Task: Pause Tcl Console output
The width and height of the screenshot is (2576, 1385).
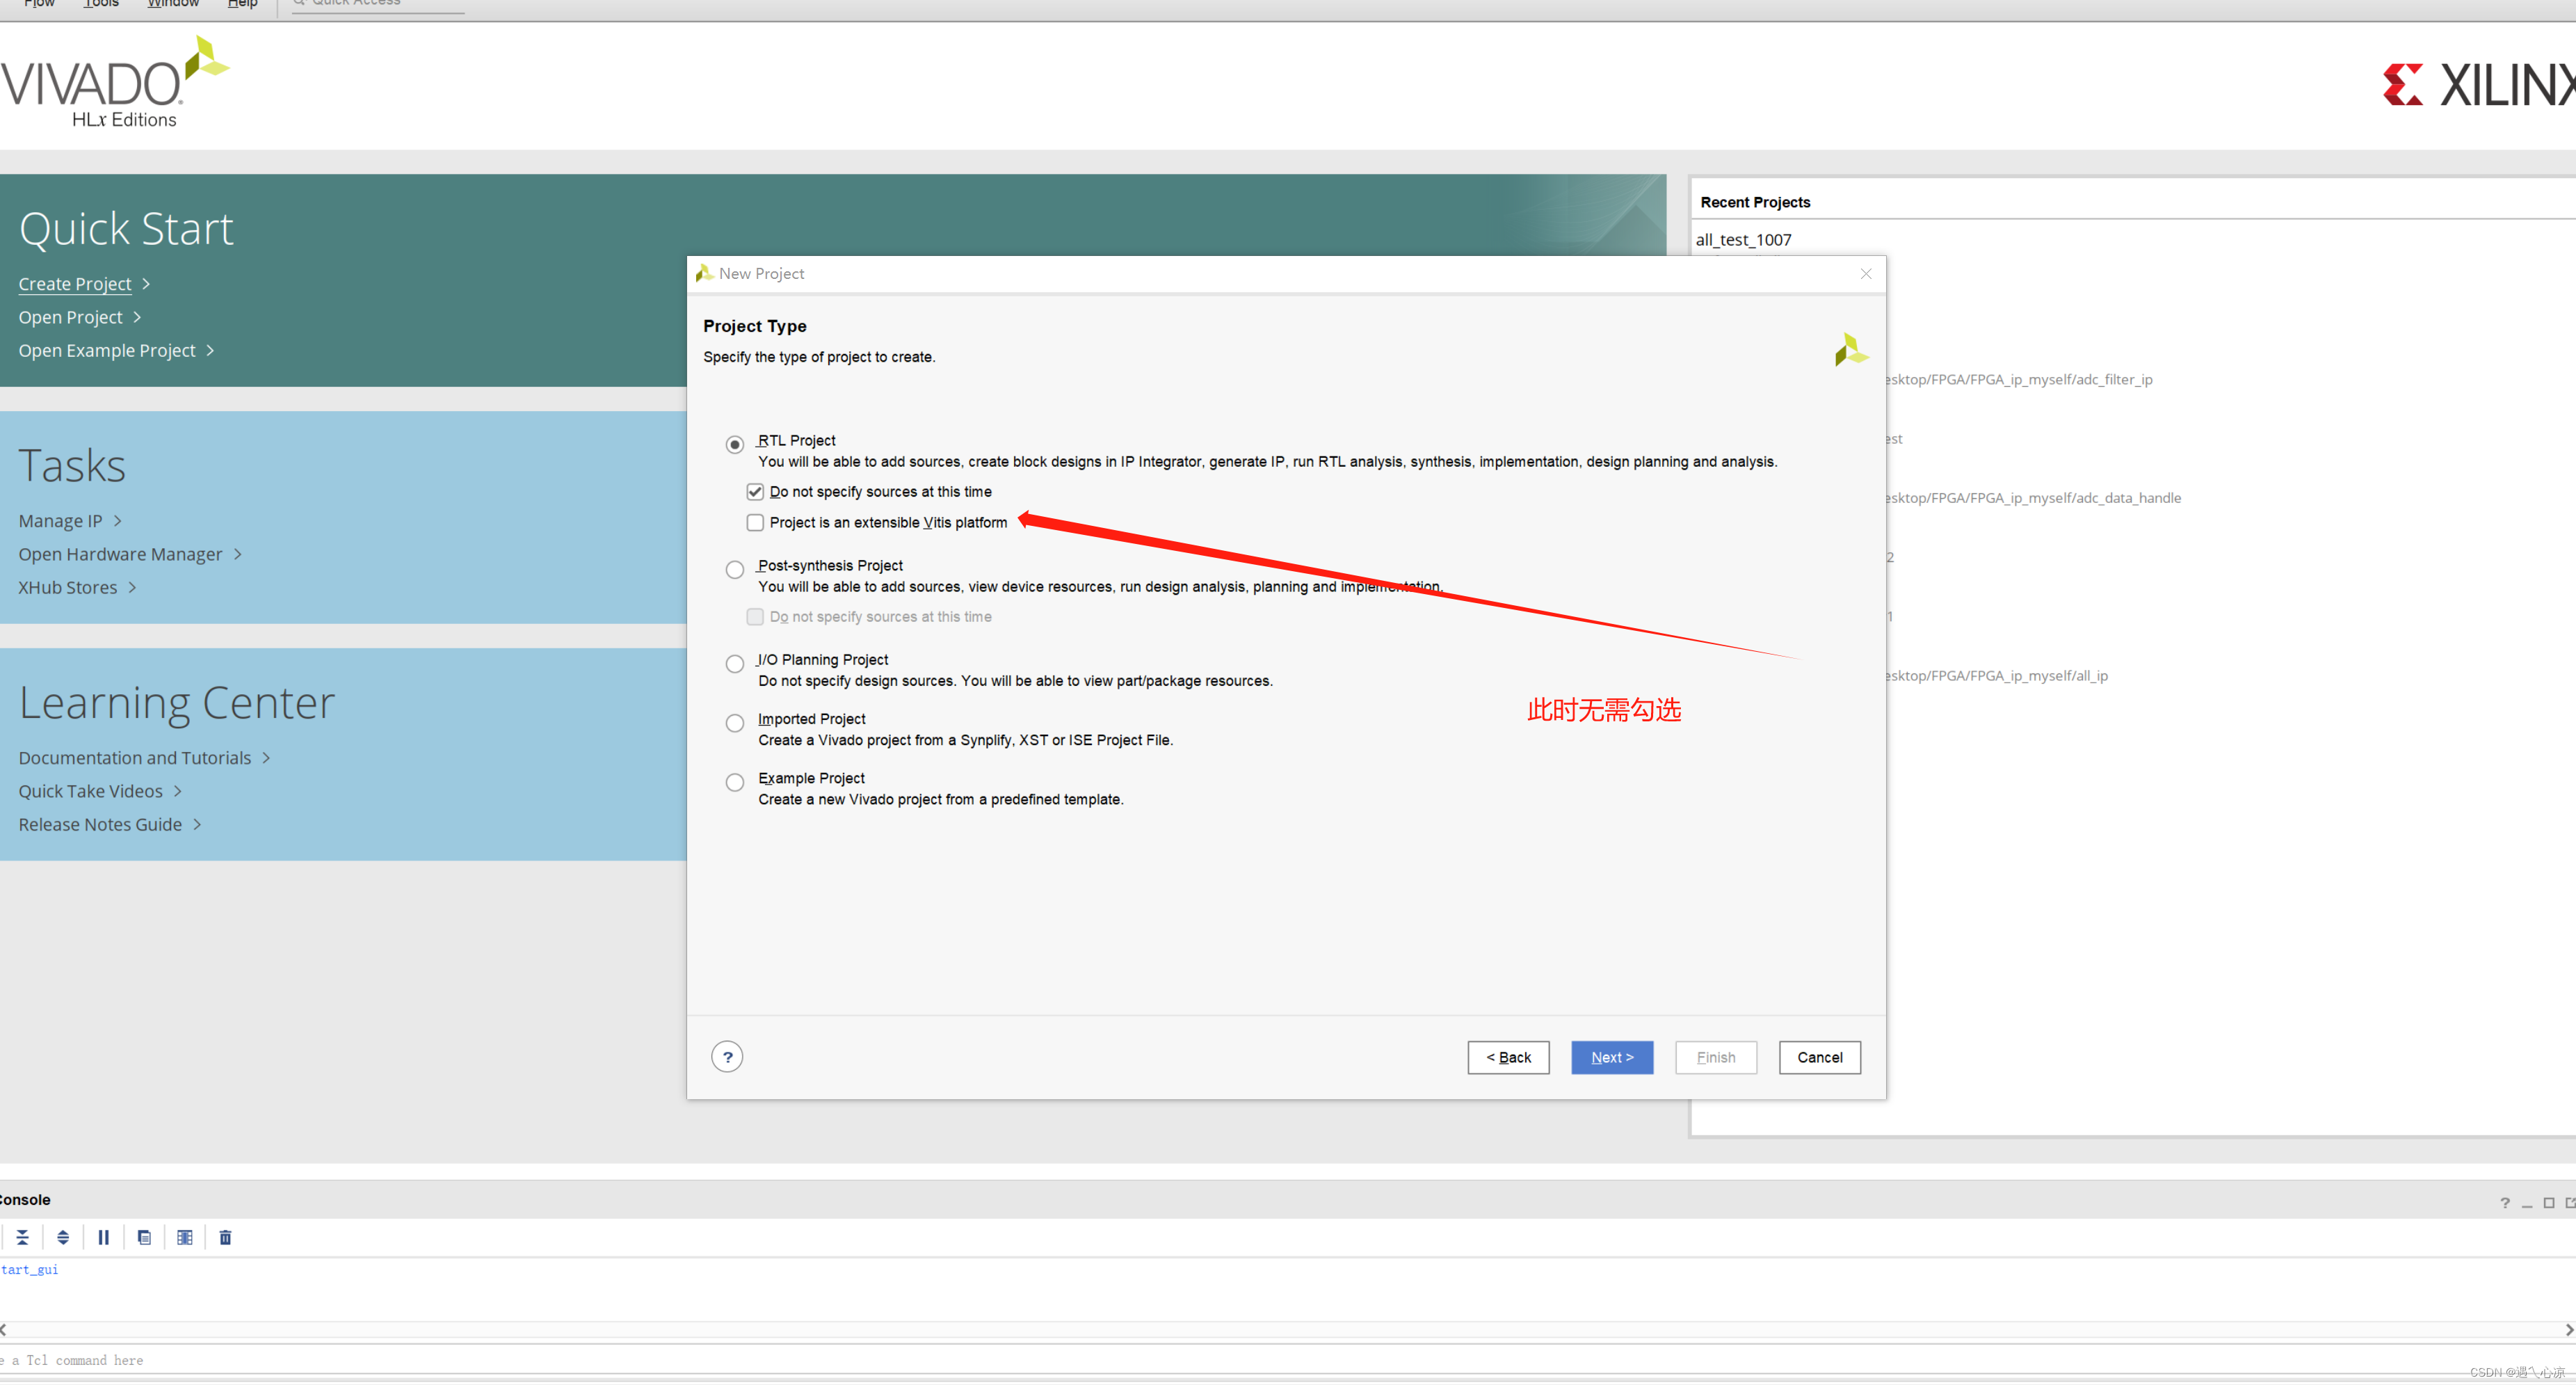Action: 103,1237
